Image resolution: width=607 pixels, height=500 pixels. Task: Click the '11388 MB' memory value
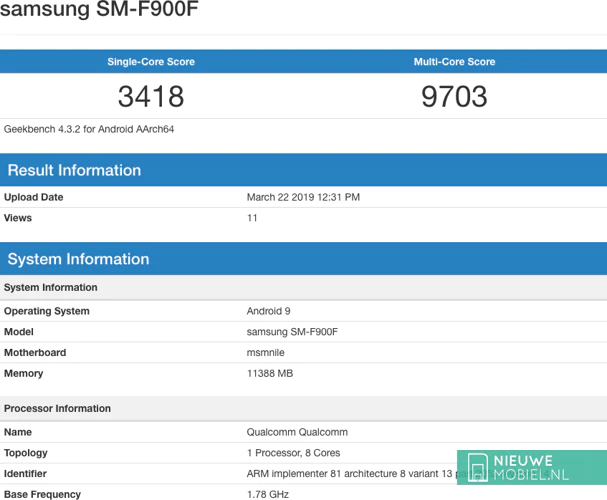click(270, 373)
